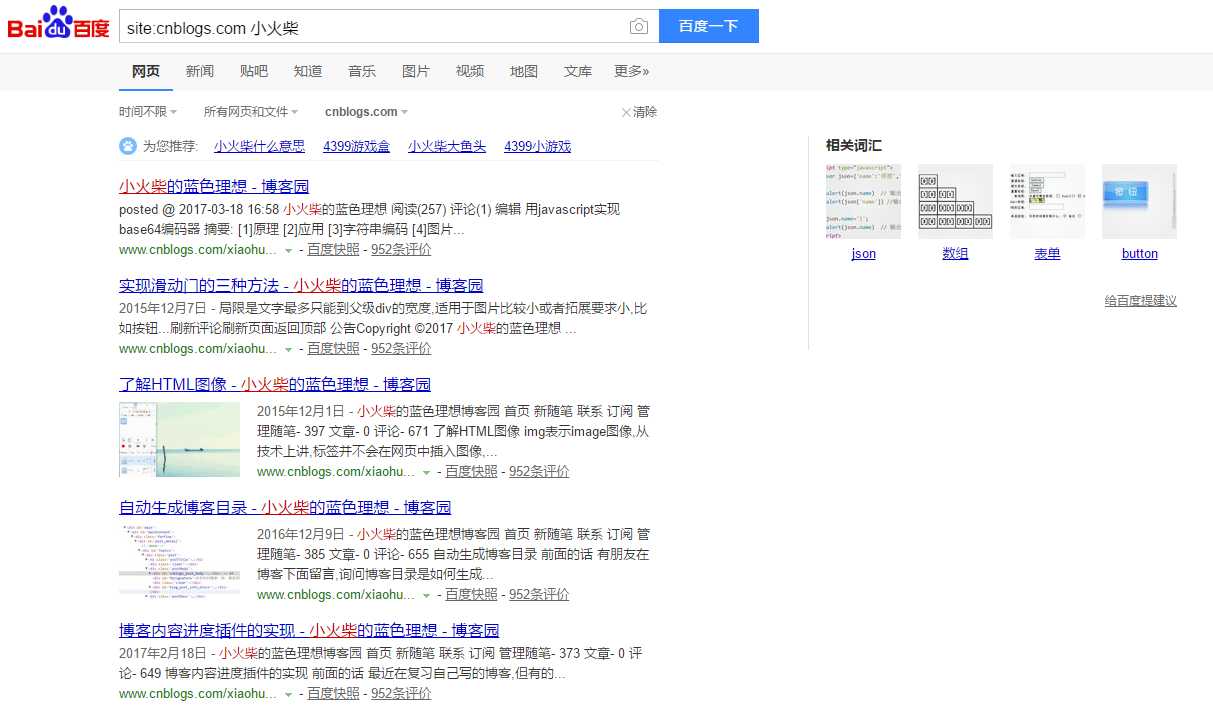This screenshot has height=709, width=1213.
Task: Expand URL arrow under 小火柴的蓝色理想 result
Action: click(x=289, y=250)
